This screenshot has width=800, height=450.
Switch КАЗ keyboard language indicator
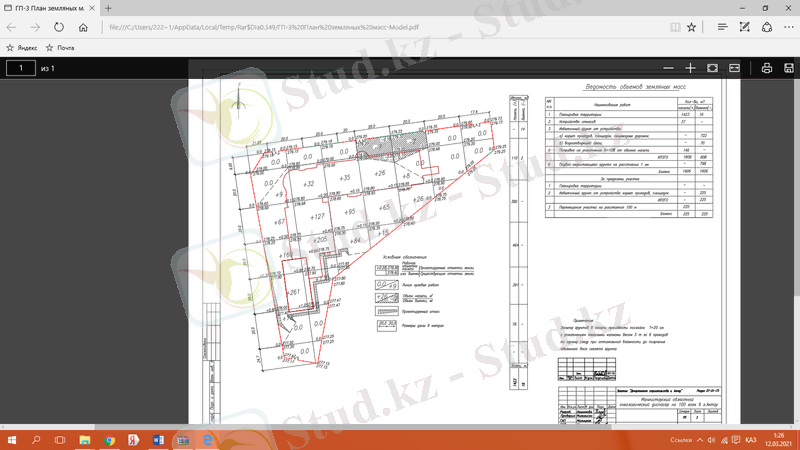[x=751, y=440]
